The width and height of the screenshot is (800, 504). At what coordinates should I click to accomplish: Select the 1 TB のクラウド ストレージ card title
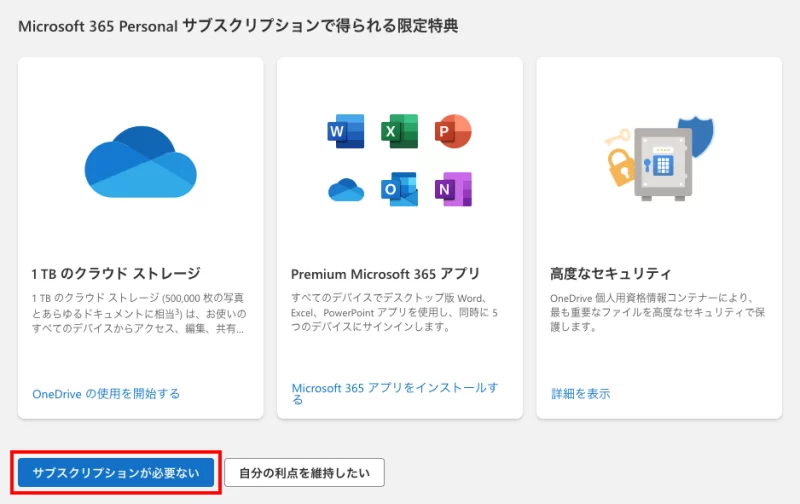(x=116, y=273)
